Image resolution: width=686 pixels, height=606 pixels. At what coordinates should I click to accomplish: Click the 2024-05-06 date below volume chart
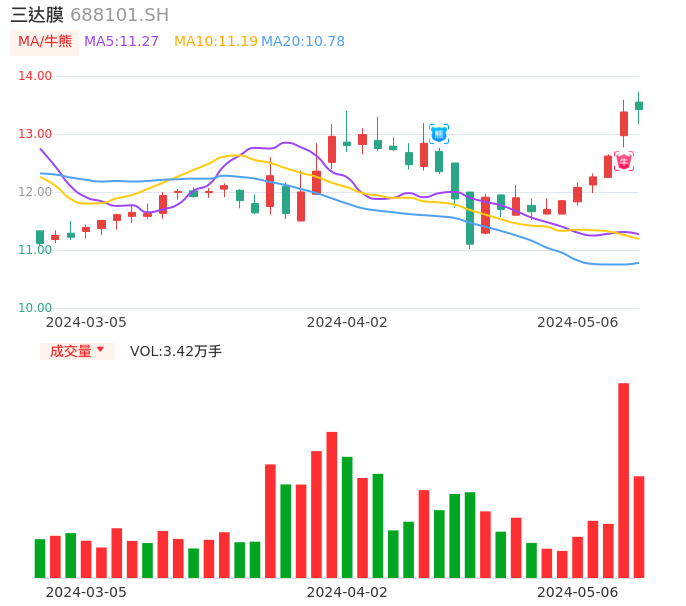[577, 591]
